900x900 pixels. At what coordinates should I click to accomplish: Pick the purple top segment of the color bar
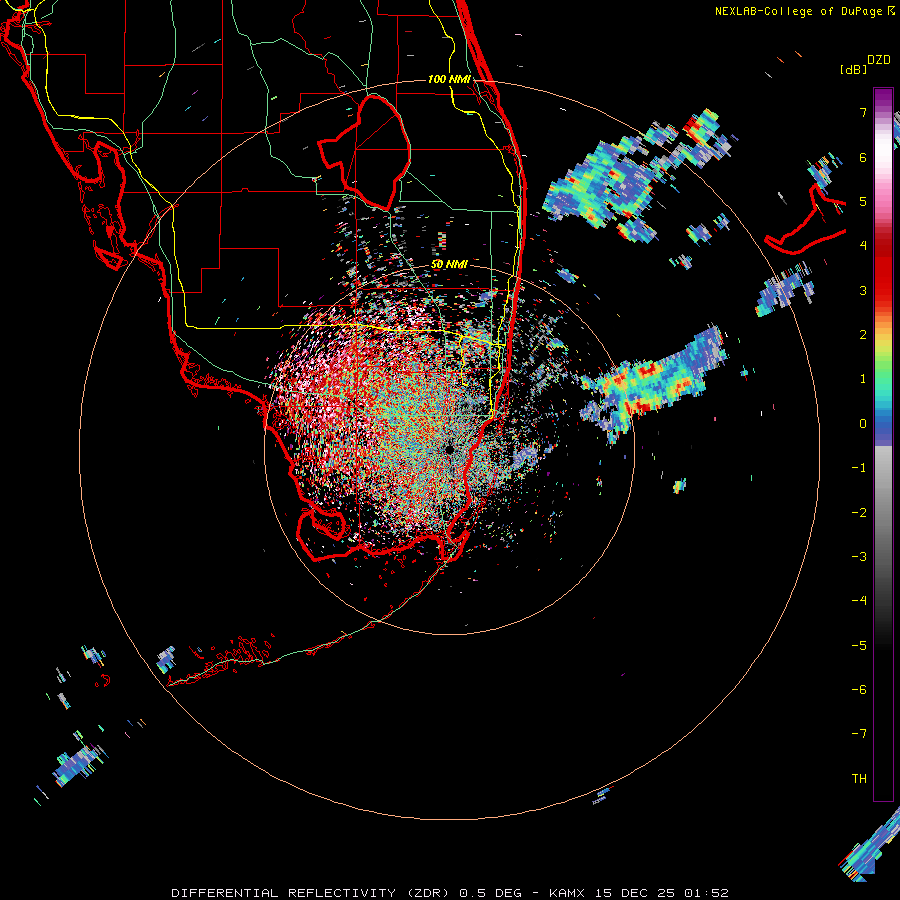[883, 99]
